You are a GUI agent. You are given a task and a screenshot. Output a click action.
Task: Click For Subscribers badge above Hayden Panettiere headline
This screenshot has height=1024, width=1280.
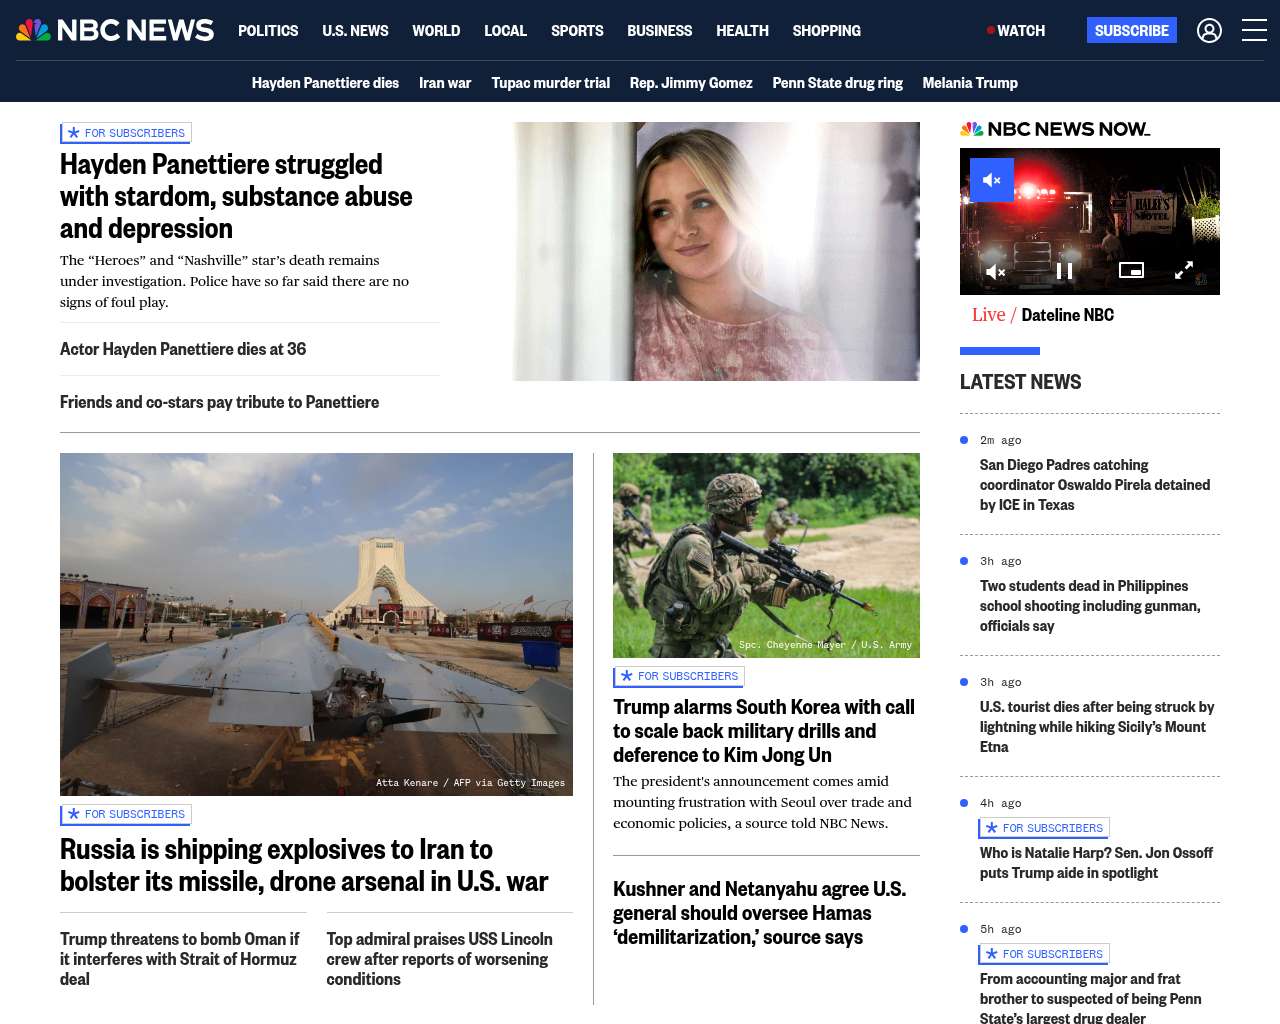pyautogui.click(x=126, y=133)
